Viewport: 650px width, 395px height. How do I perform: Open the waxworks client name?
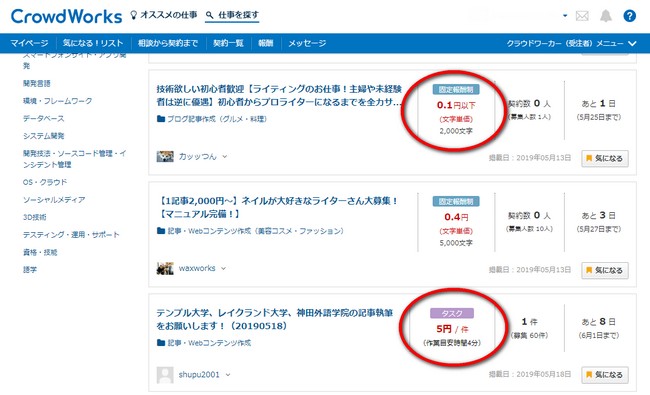(x=197, y=268)
